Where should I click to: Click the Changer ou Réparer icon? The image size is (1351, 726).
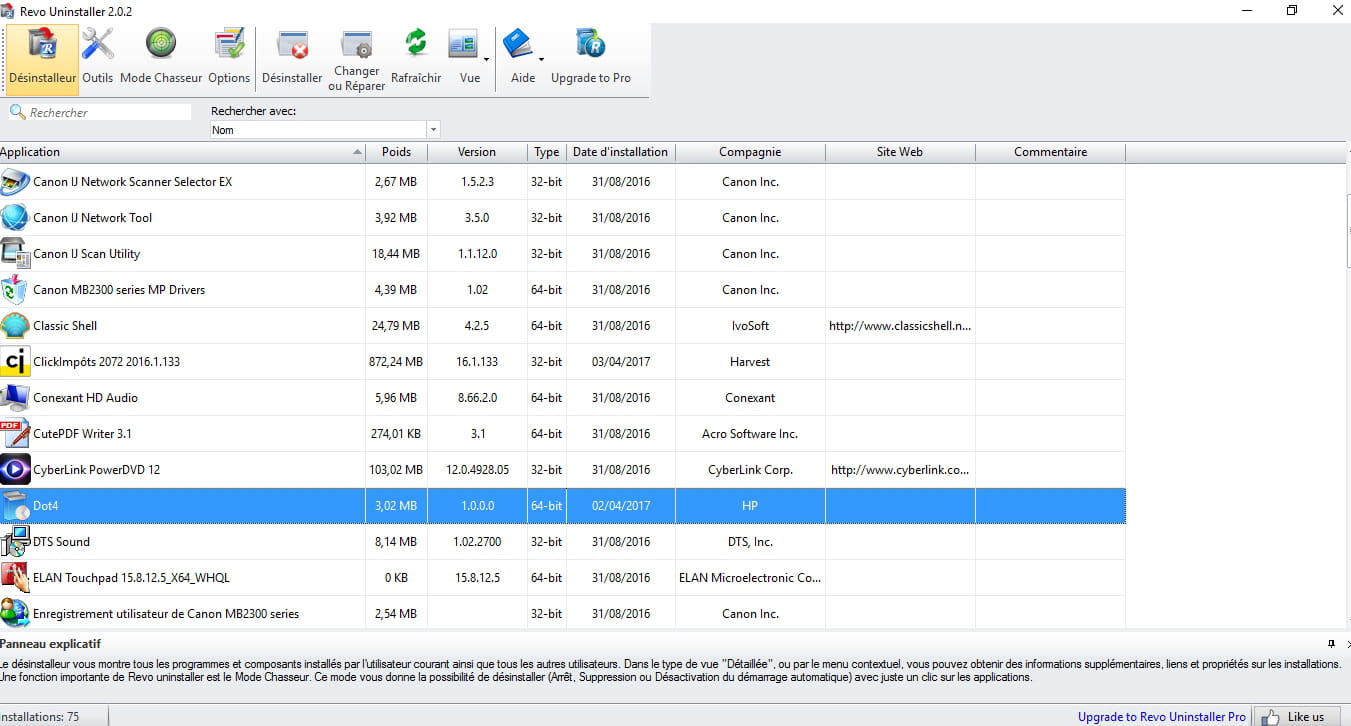point(357,44)
